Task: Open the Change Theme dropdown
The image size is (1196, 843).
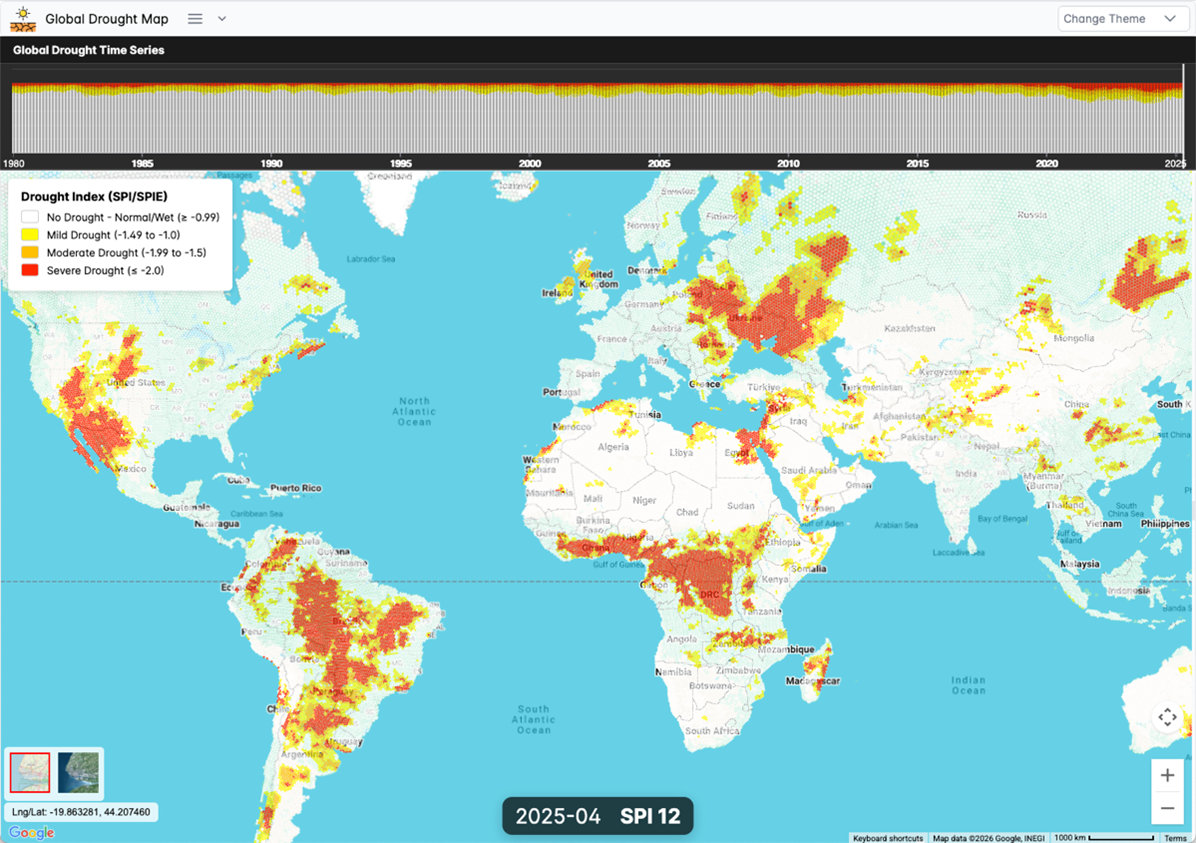Action: click(1119, 19)
